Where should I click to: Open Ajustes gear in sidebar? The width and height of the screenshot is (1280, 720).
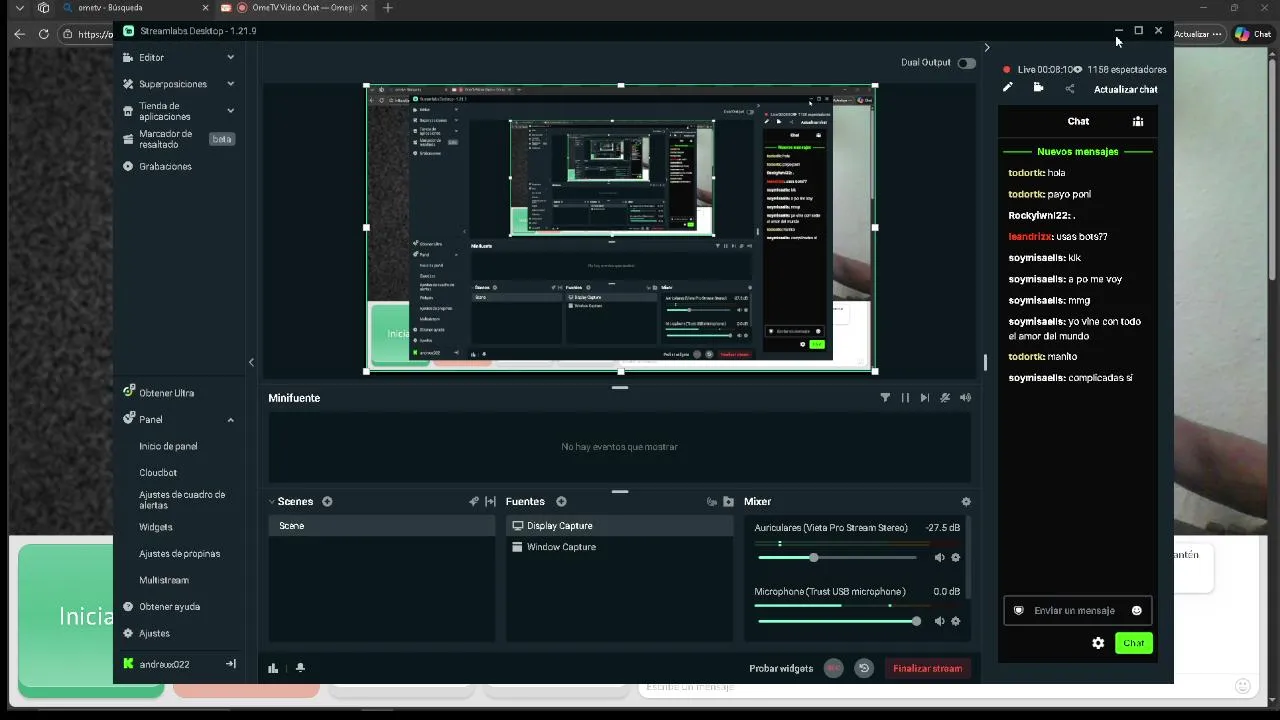pyautogui.click(x=128, y=633)
